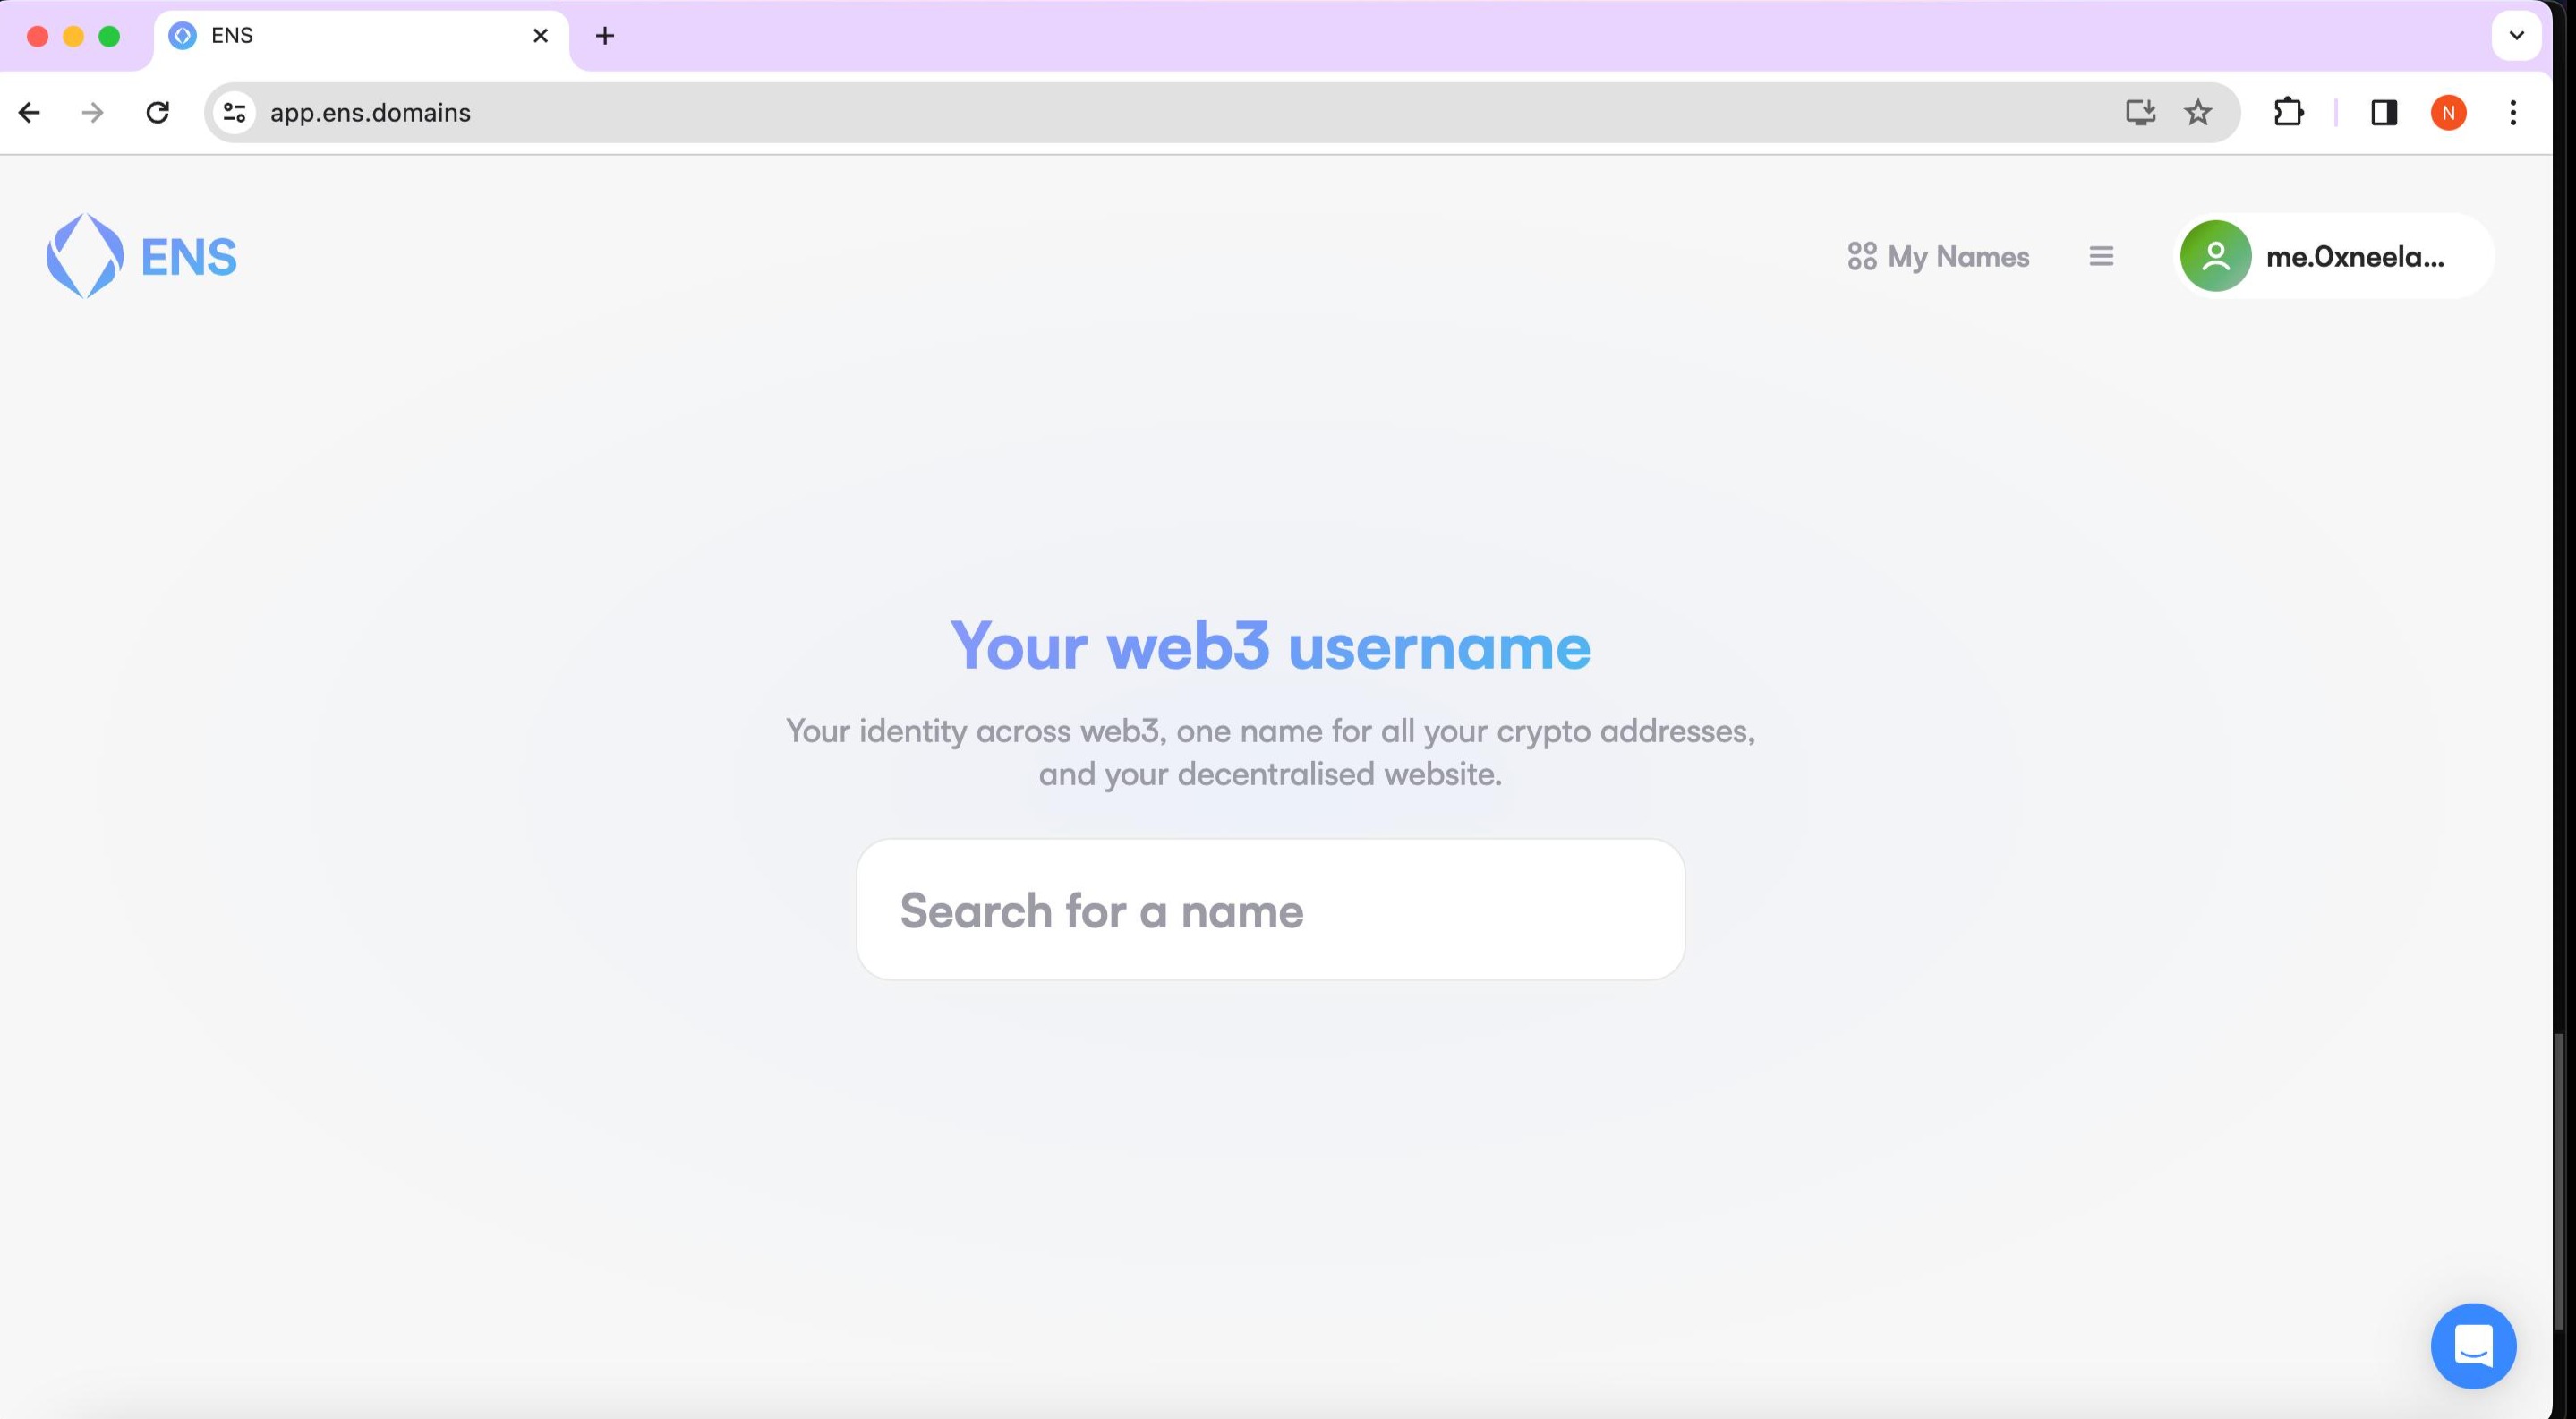The height and width of the screenshot is (1419, 2576).
Task: Open Chrome three-dot options menu
Action: coord(2512,112)
